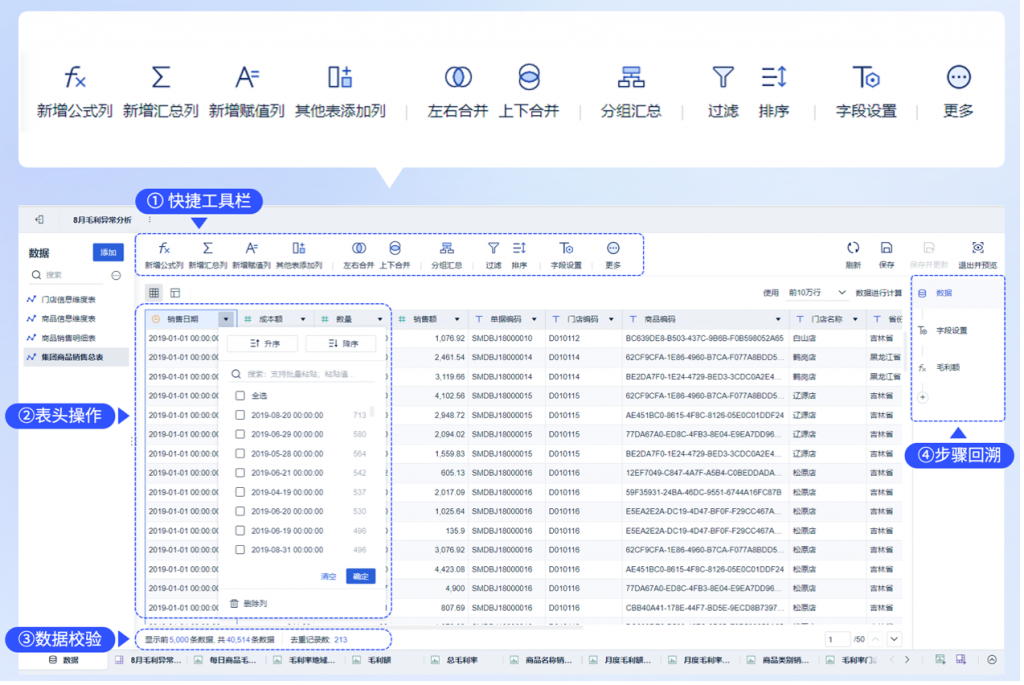
Task: Open 更多 in the small editor toolbar
Action: (613, 255)
